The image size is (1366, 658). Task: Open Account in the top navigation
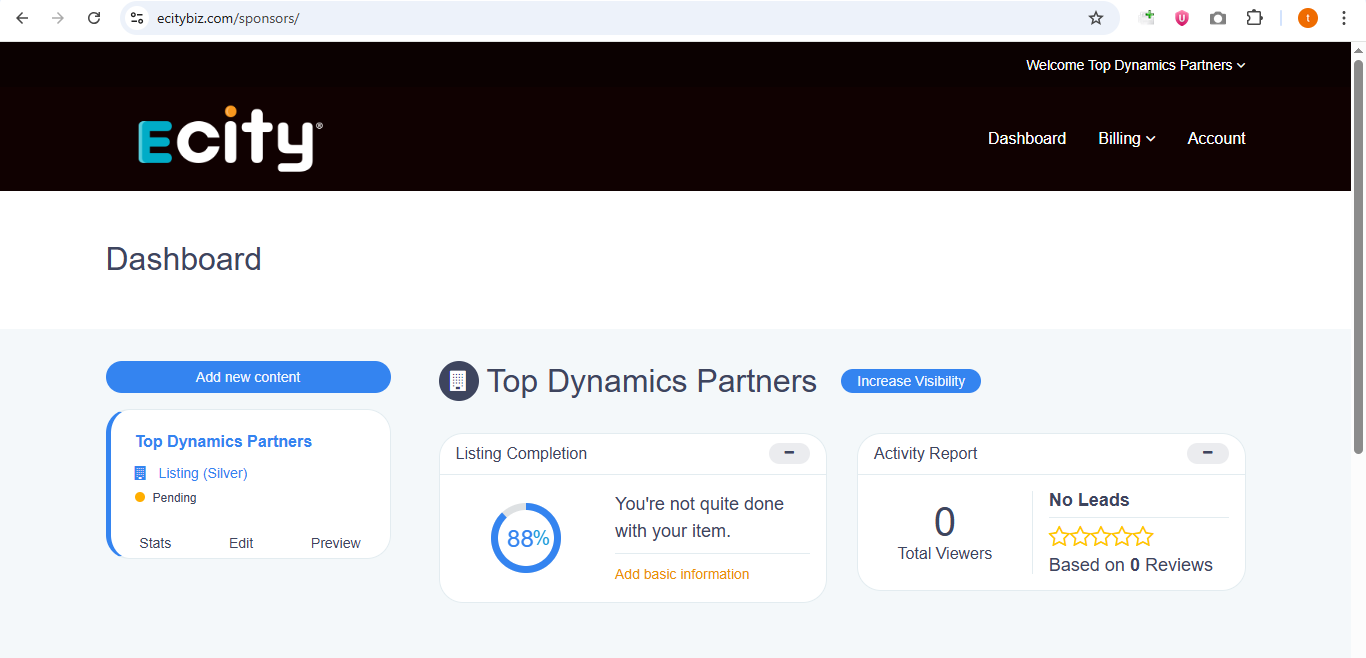click(1216, 138)
